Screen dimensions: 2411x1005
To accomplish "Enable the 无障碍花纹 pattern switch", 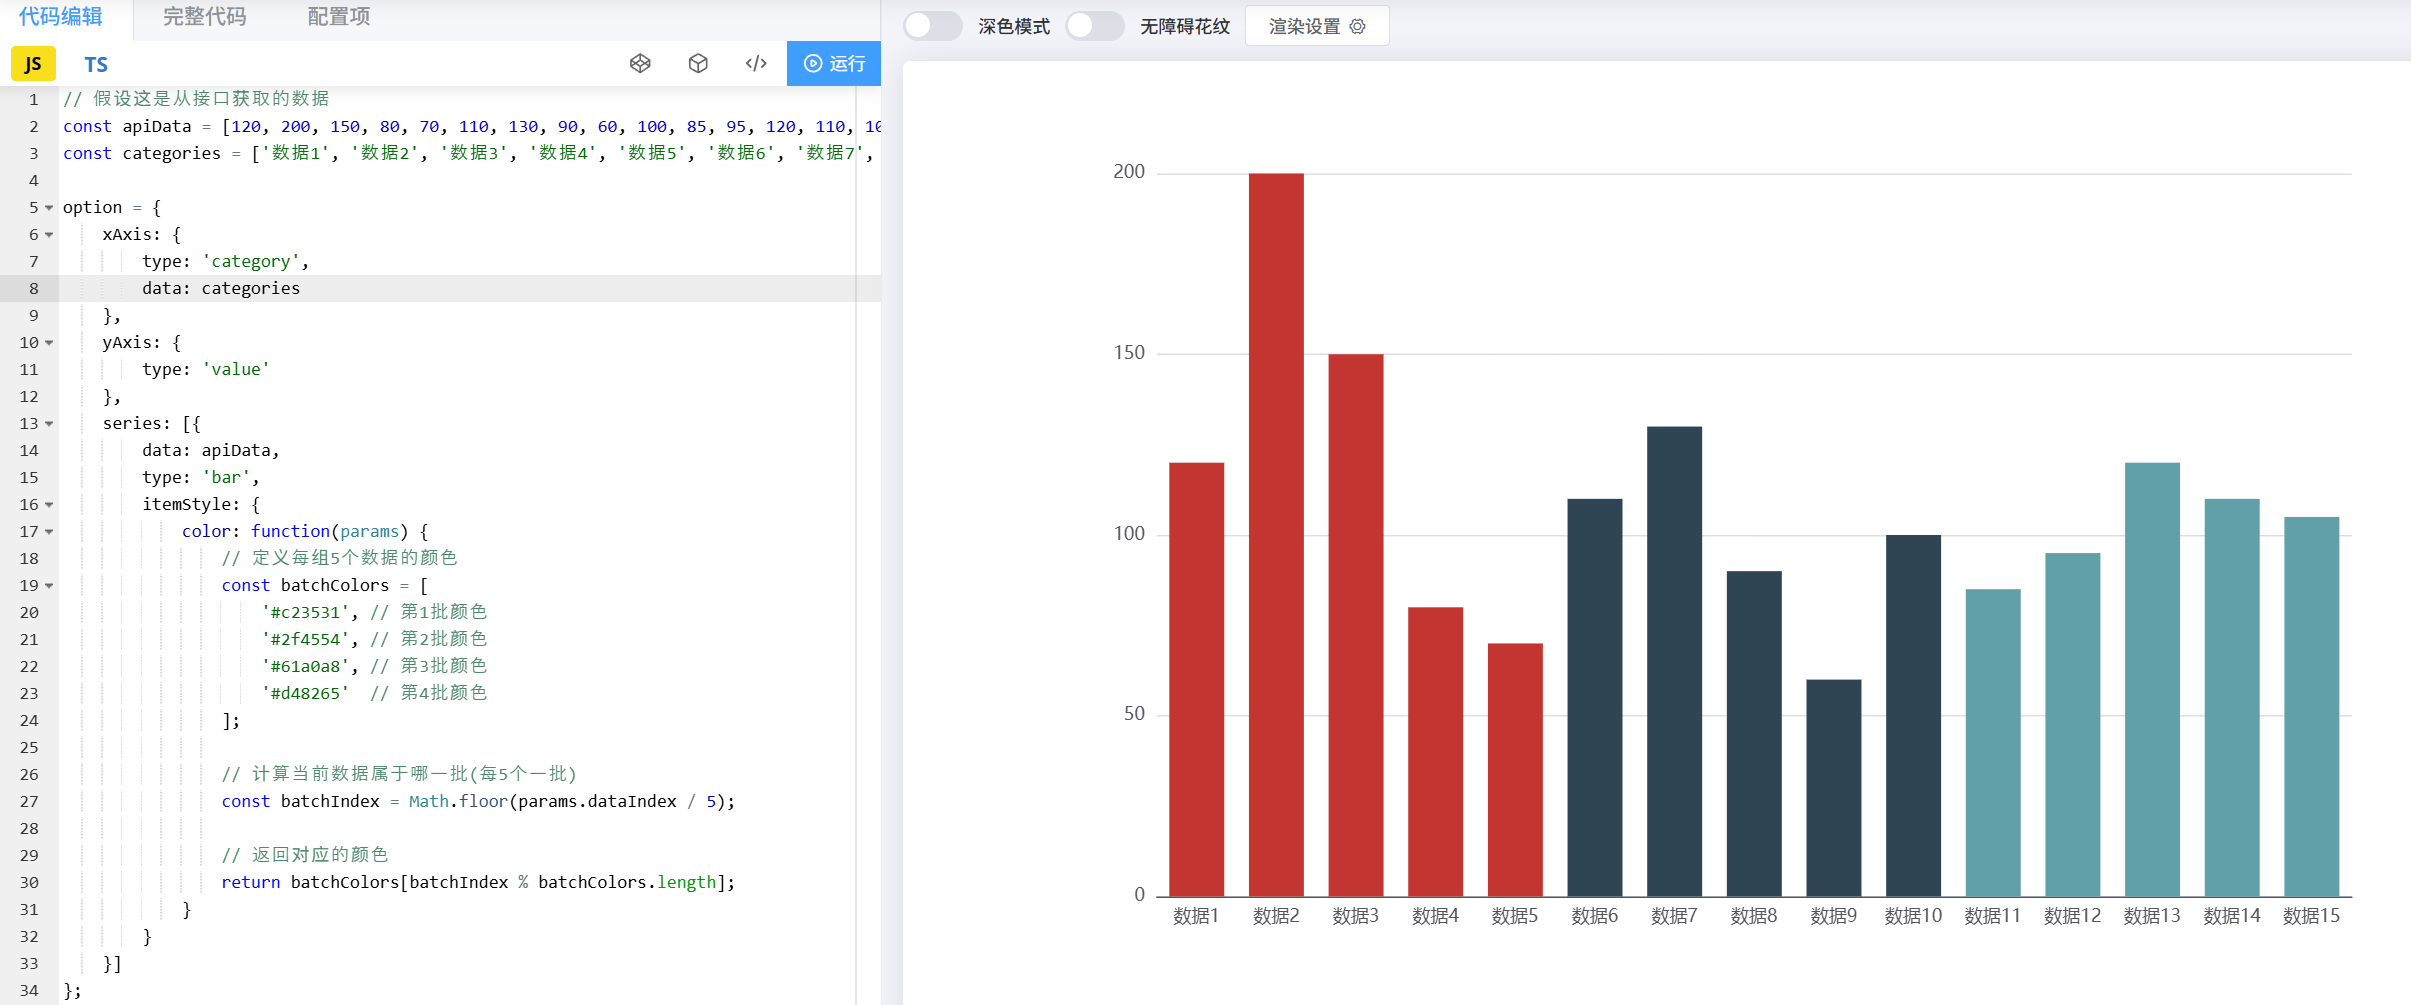I will 1095,26.
